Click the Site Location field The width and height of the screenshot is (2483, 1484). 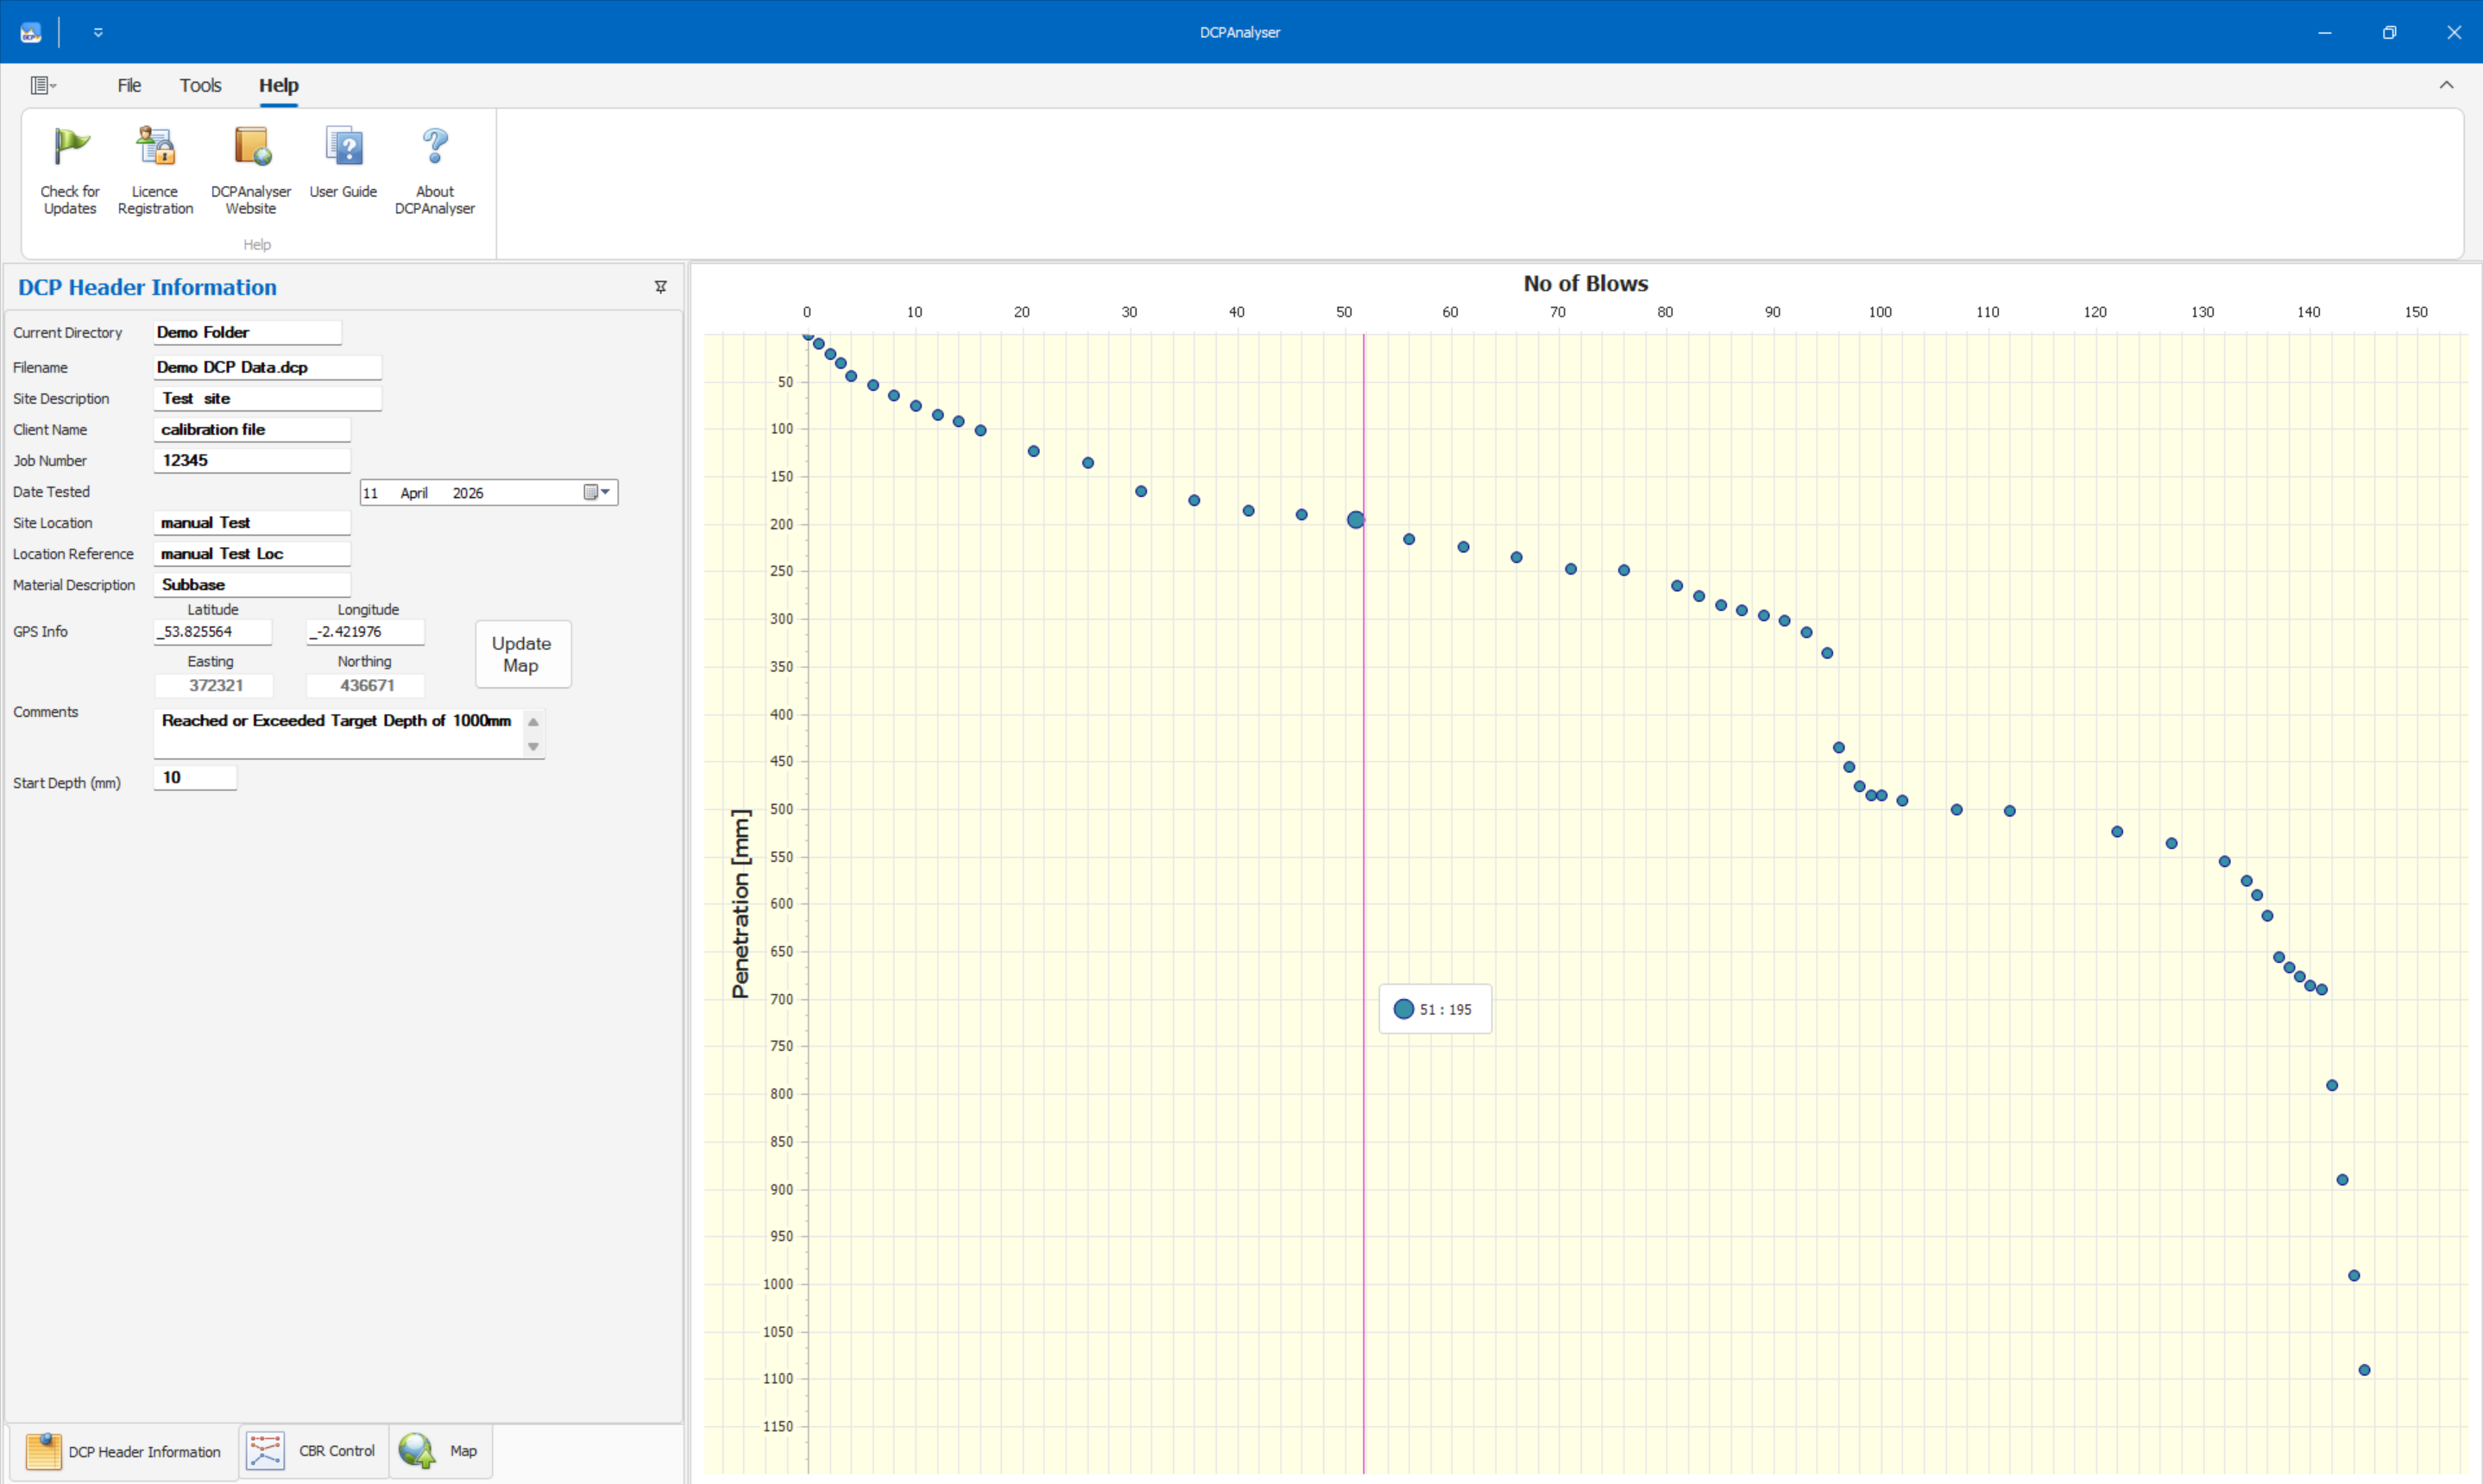[252, 522]
